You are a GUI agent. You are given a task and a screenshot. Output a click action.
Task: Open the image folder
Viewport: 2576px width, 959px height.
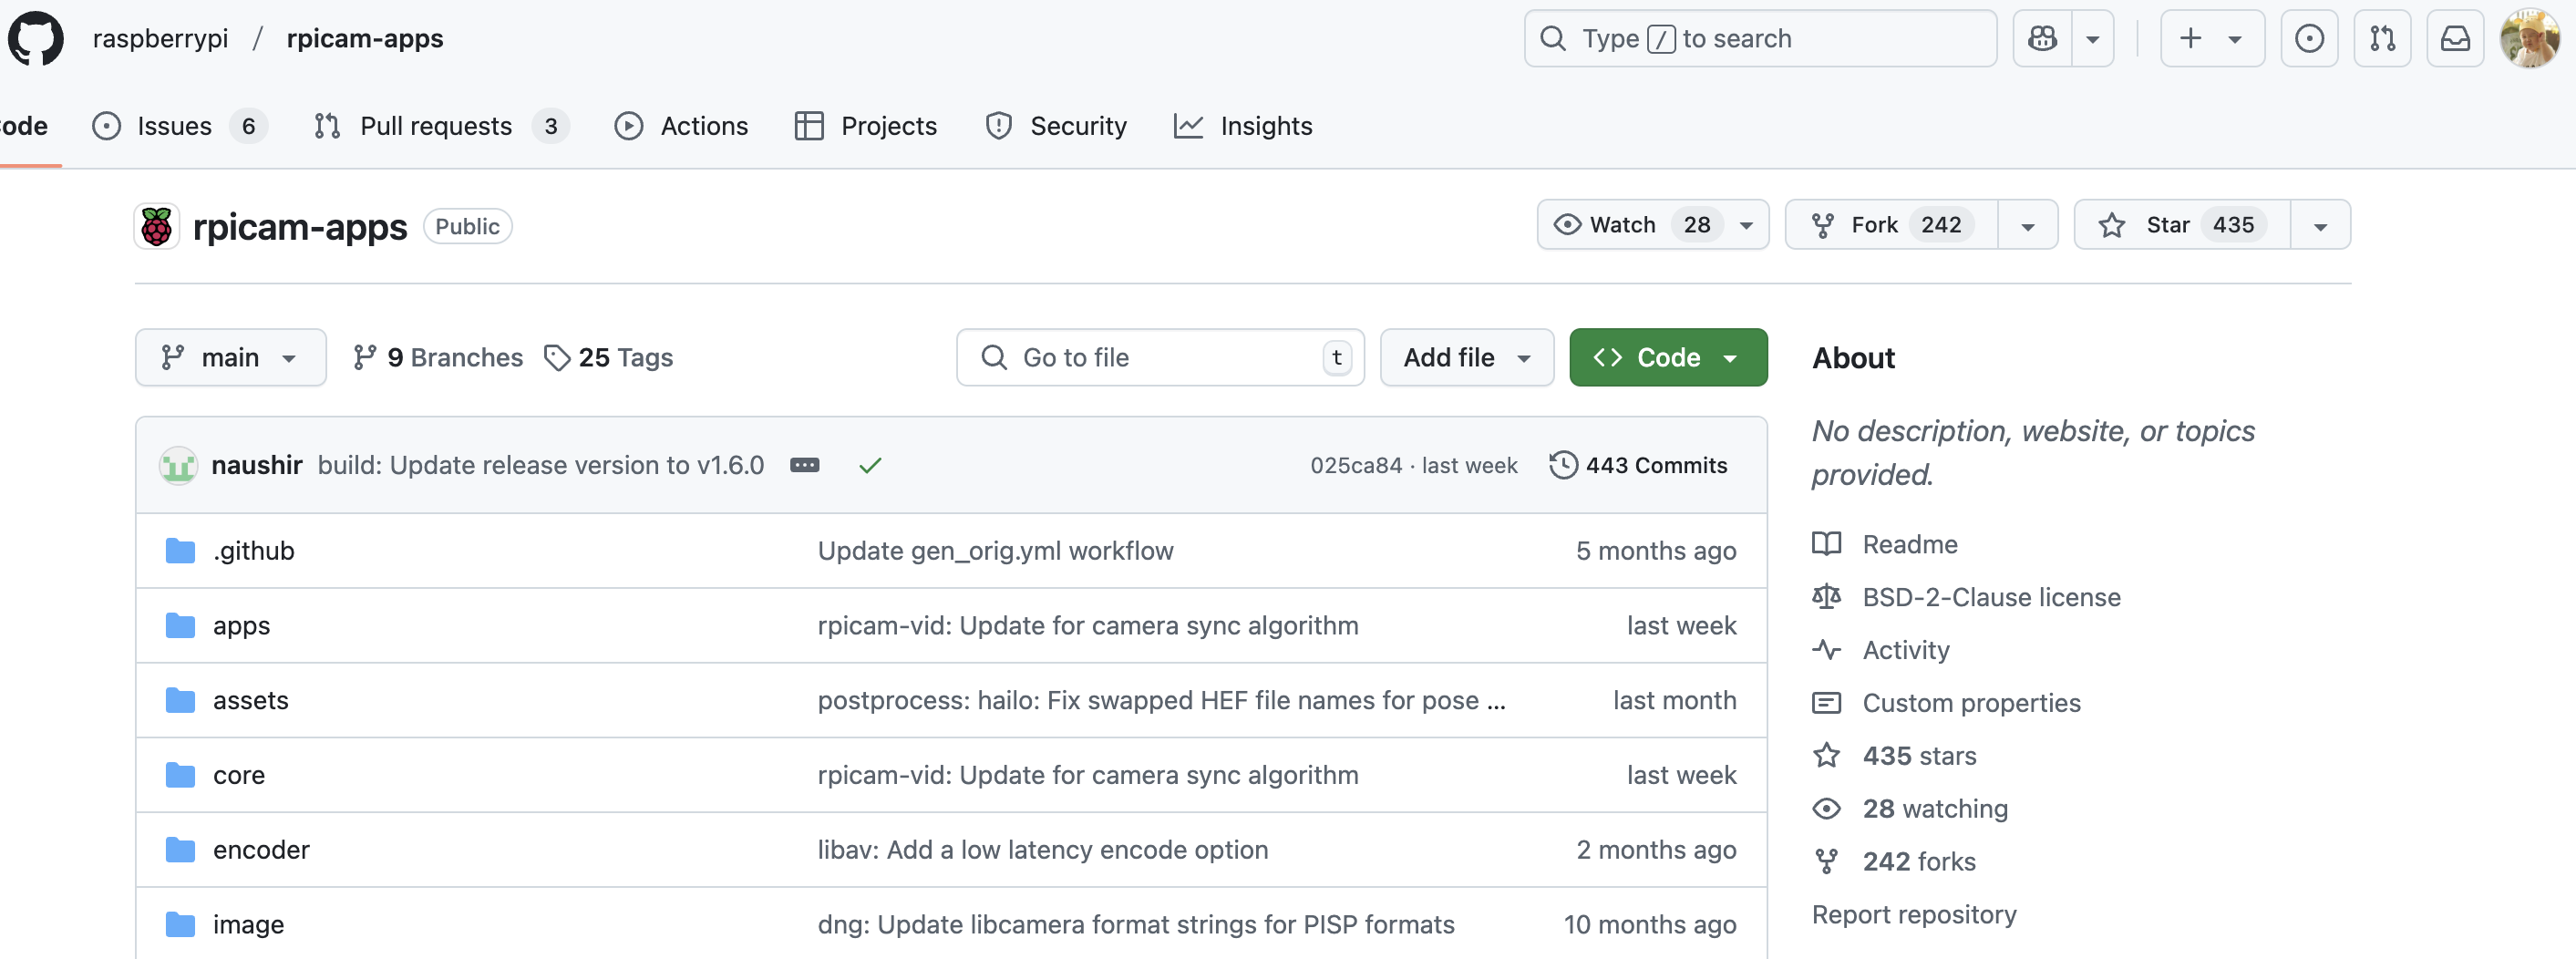point(249,925)
